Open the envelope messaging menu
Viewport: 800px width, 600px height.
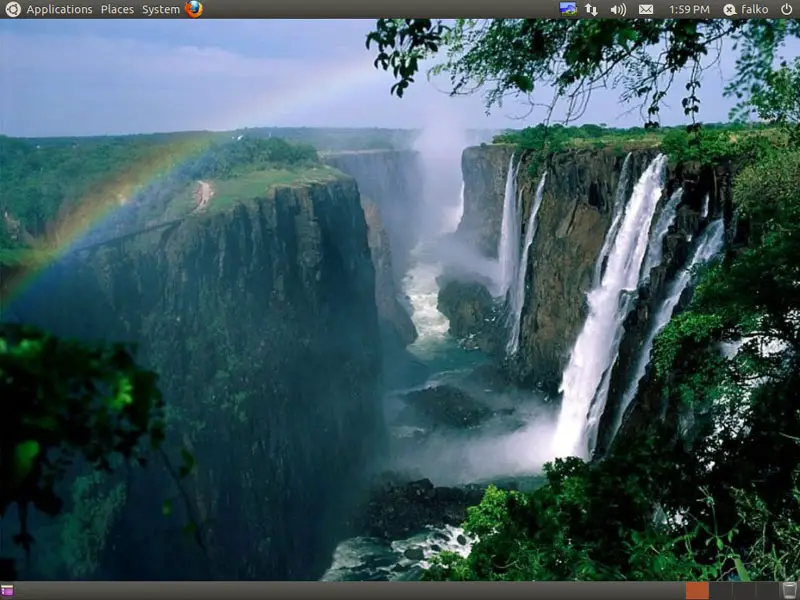pyautogui.click(x=646, y=9)
